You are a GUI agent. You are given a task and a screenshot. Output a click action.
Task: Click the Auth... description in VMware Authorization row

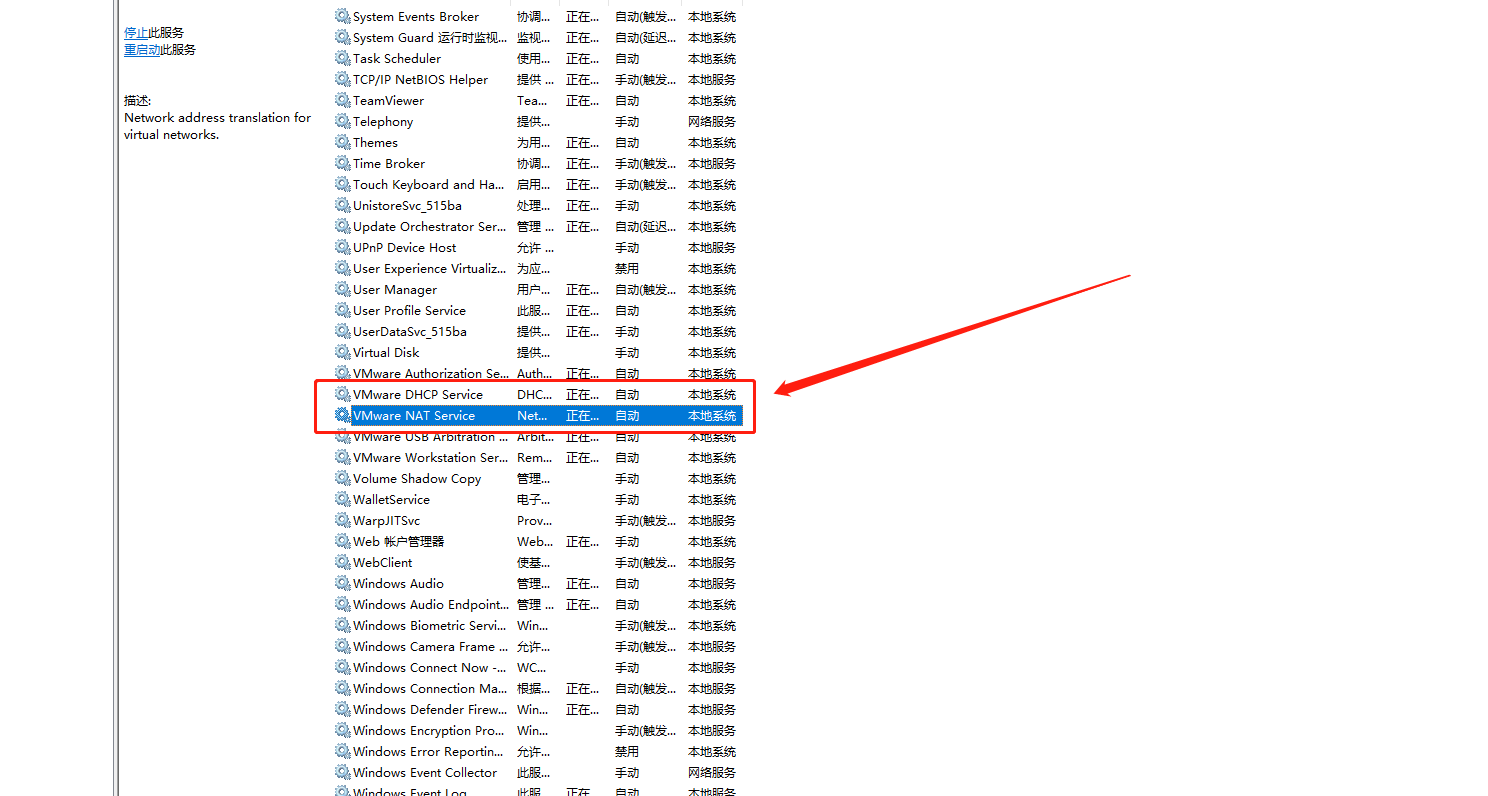click(x=534, y=374)
